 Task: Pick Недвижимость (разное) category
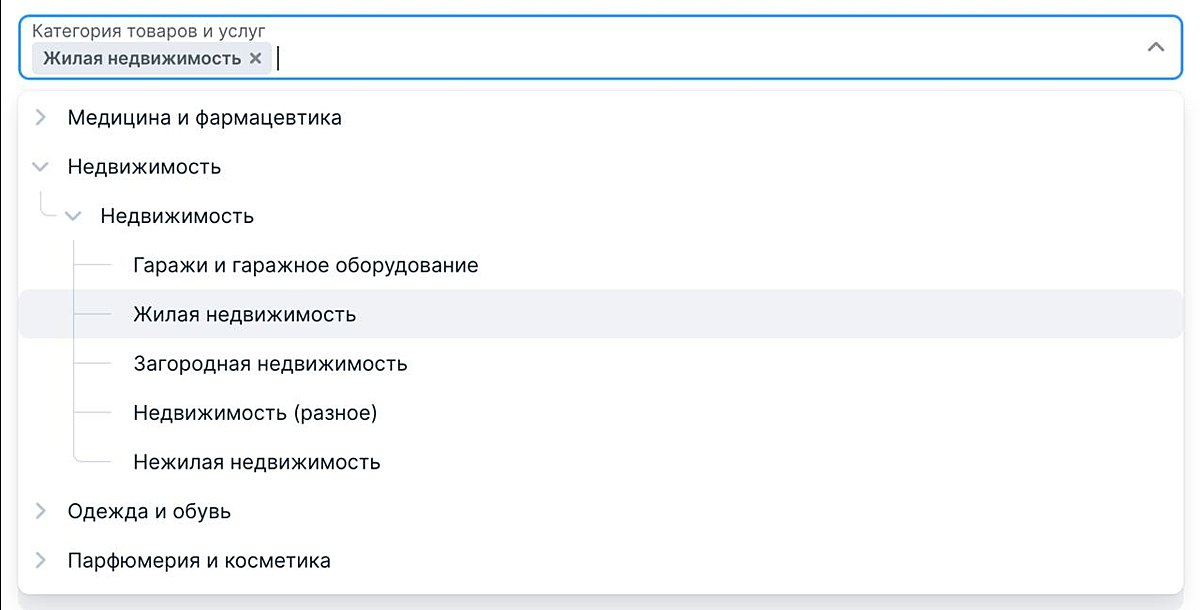pyautogui.click(x=255, y=412)
